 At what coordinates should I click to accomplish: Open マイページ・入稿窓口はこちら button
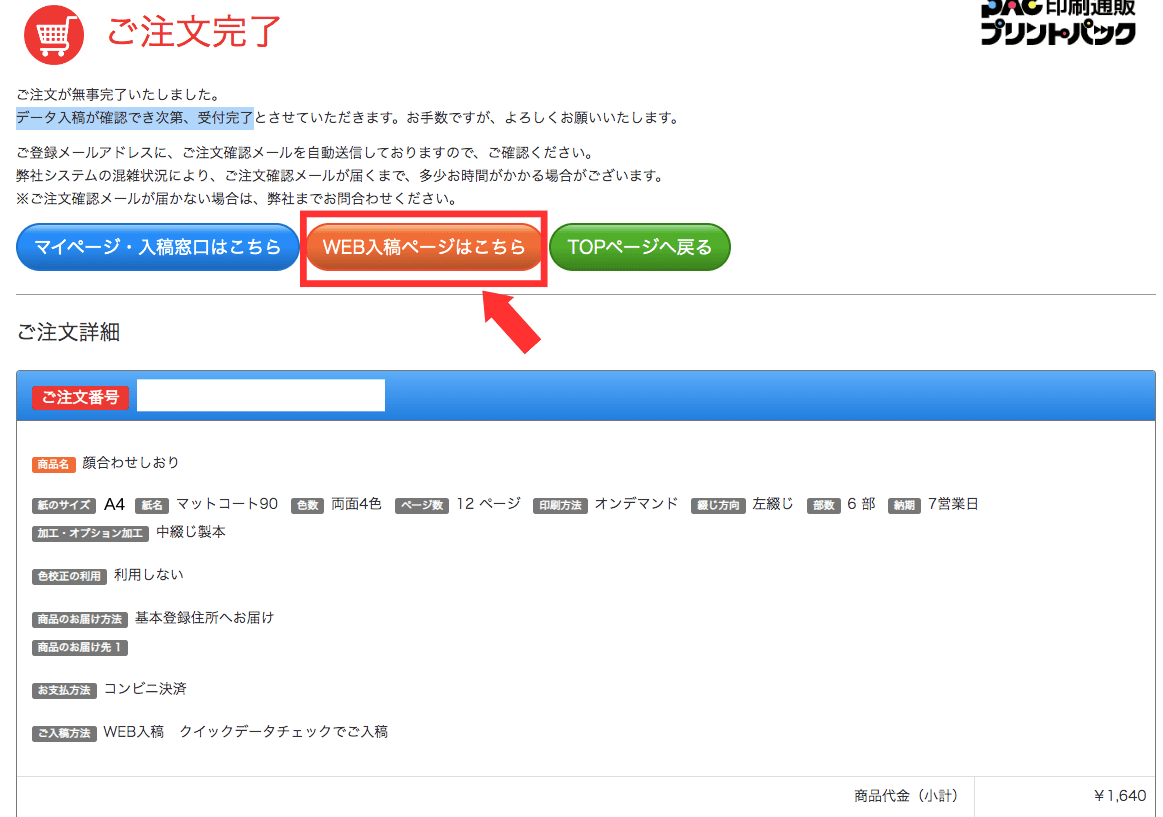tap(158, 247)
